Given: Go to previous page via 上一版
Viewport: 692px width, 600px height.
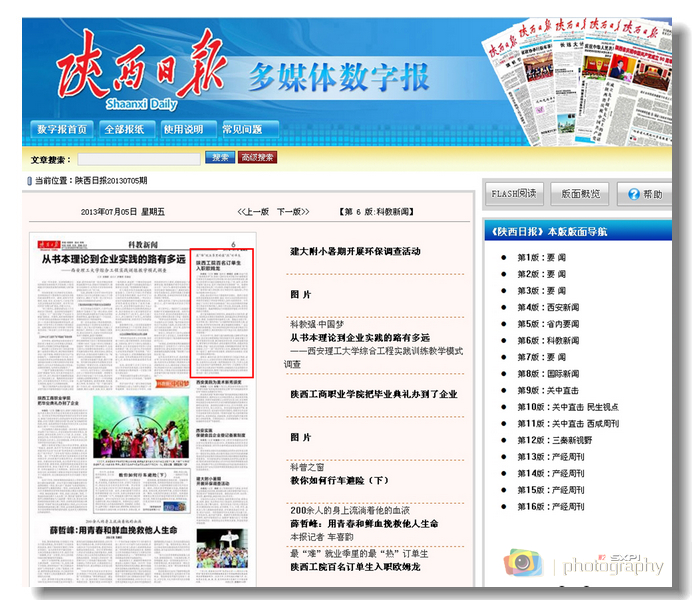Looking at the screenshot, I should click(x=254, y=212).
